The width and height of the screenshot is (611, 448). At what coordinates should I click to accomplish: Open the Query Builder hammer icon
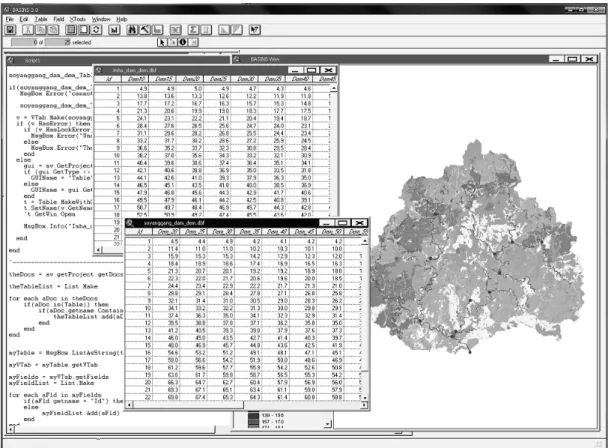tap(145, 30)
